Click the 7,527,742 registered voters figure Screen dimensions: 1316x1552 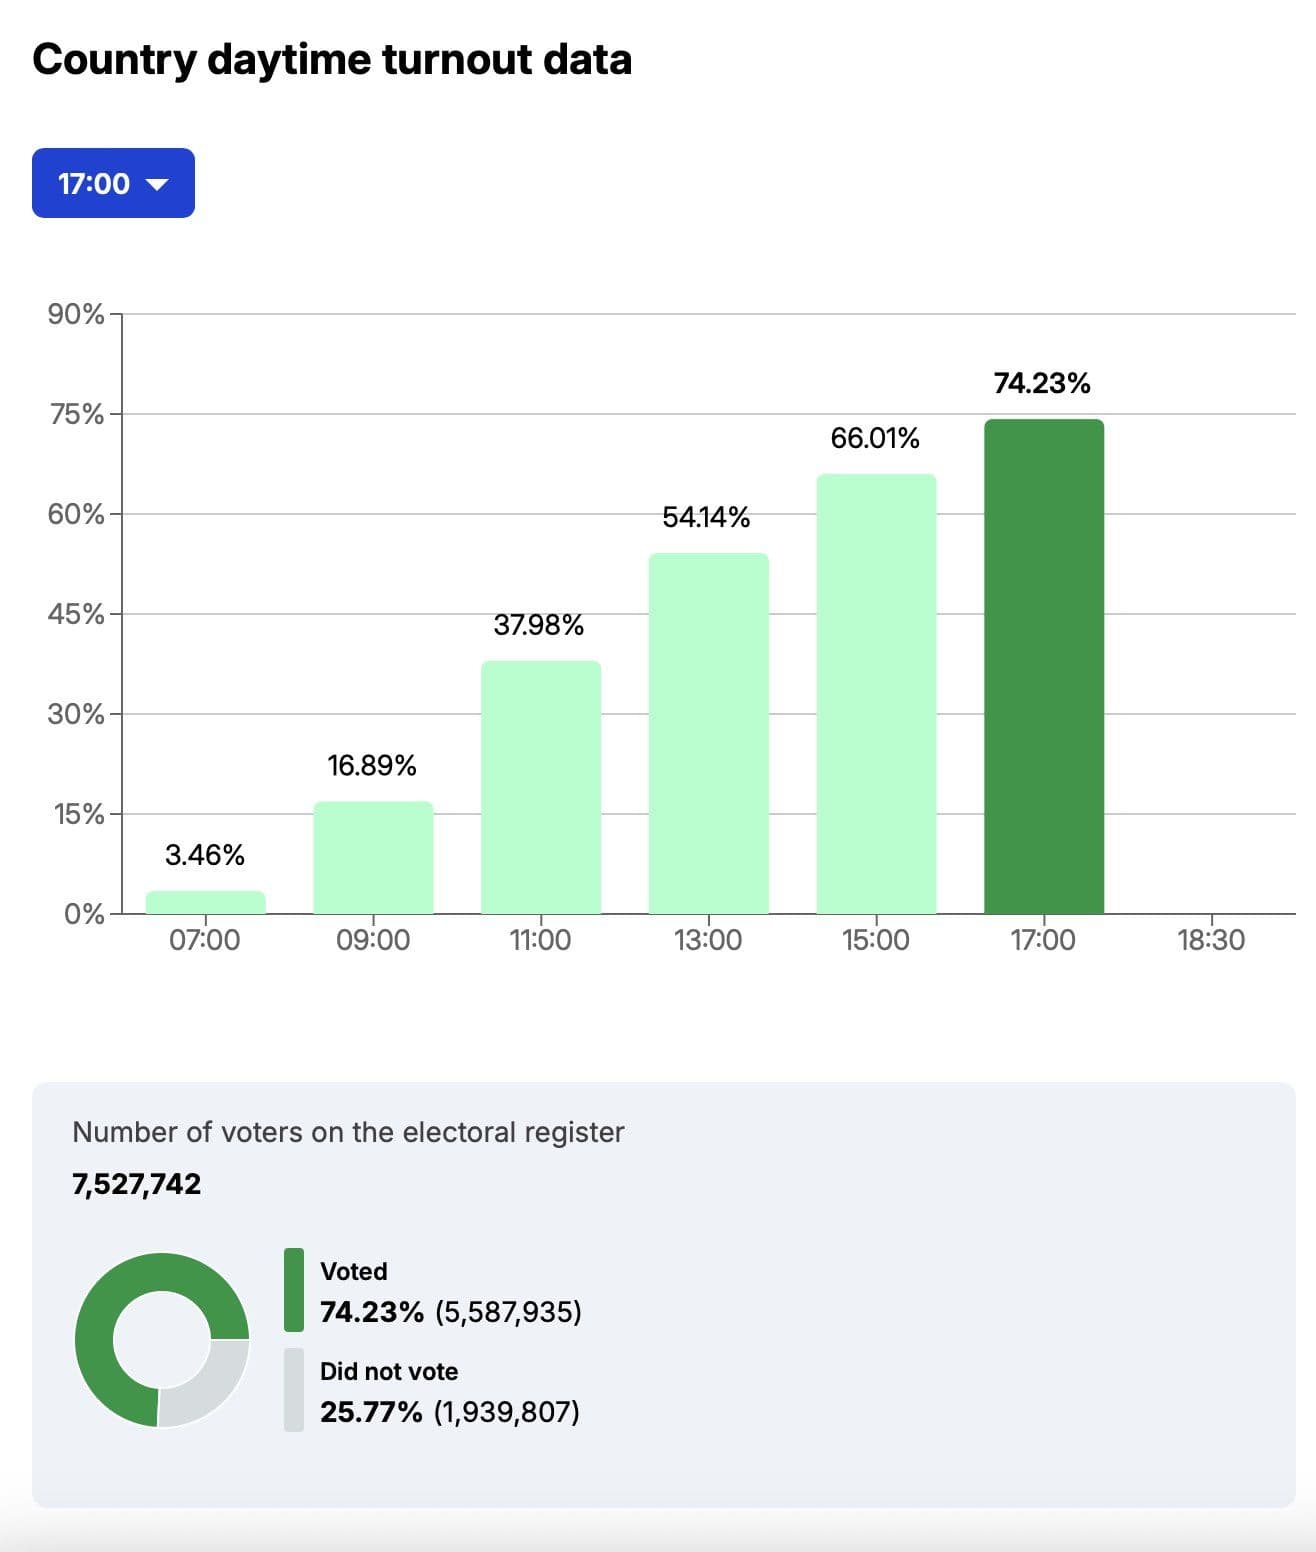pos(136,1184)
